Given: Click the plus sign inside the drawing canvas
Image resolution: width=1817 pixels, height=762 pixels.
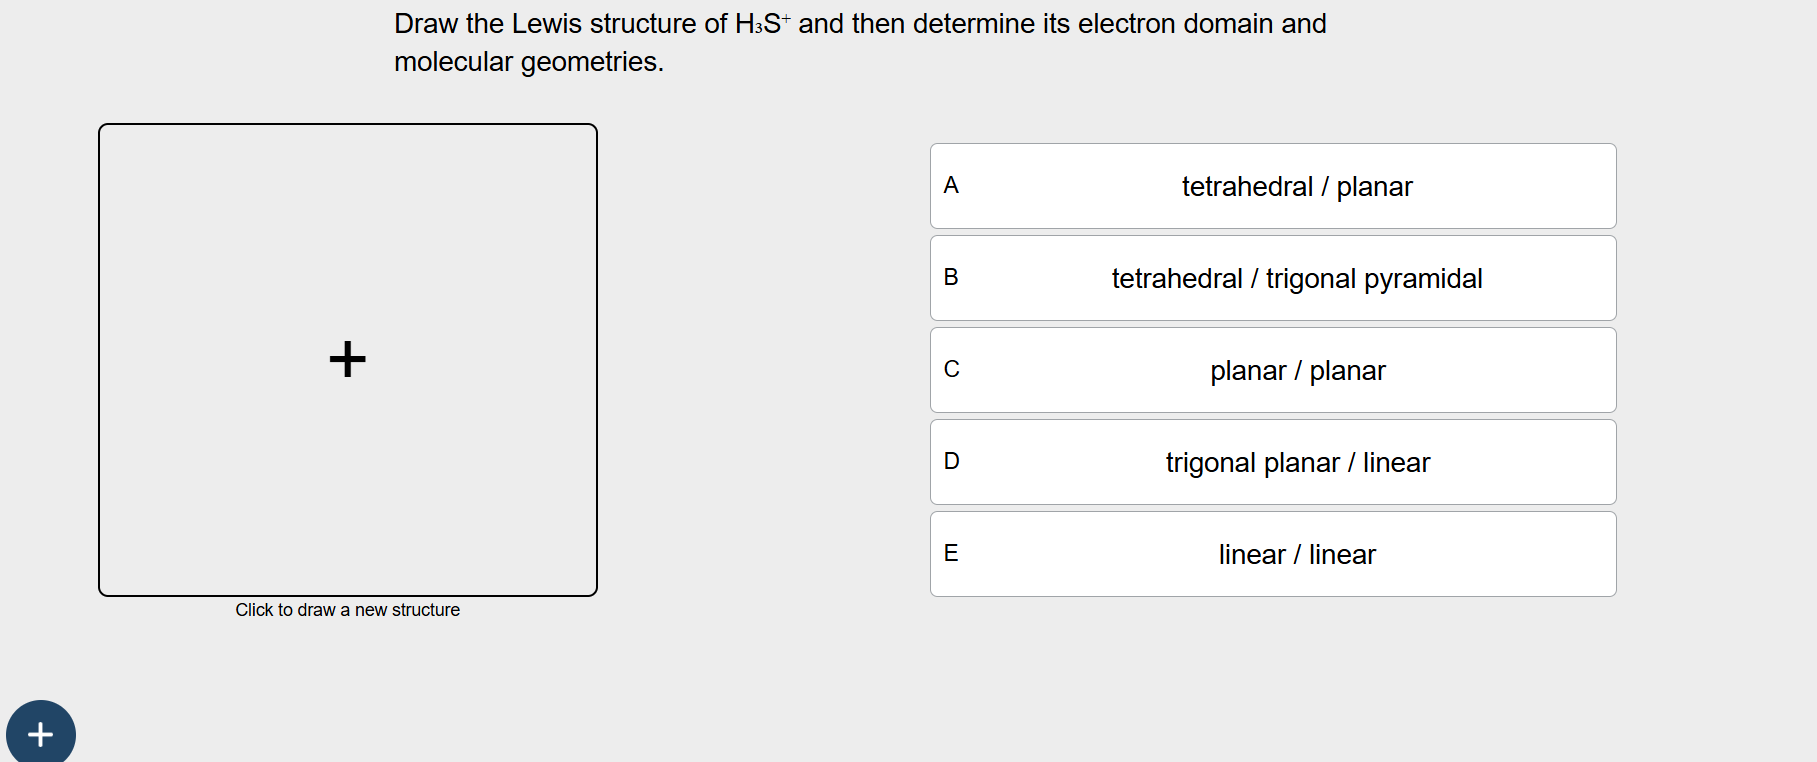Looking at the screenshot, I should (x=347, y=359).
